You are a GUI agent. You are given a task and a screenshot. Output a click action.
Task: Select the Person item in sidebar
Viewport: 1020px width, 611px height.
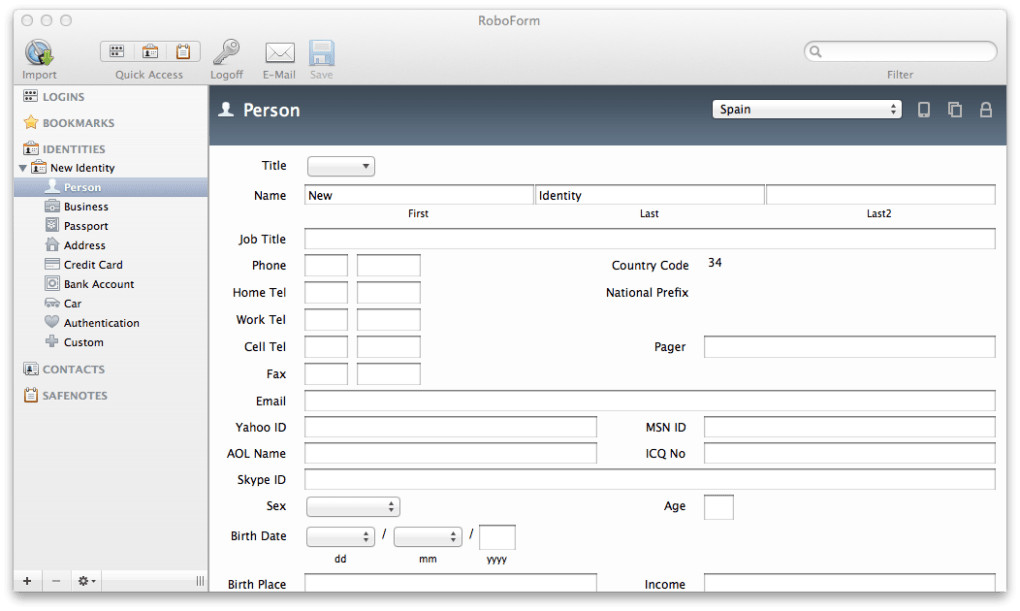pos(111,187)
